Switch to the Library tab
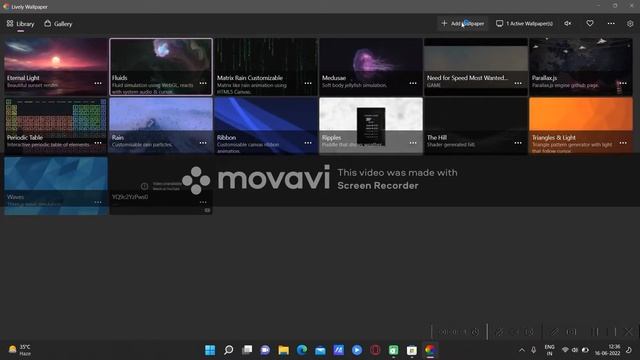The height and width of the screenshot is (360, 640). [x=20, y=24]
